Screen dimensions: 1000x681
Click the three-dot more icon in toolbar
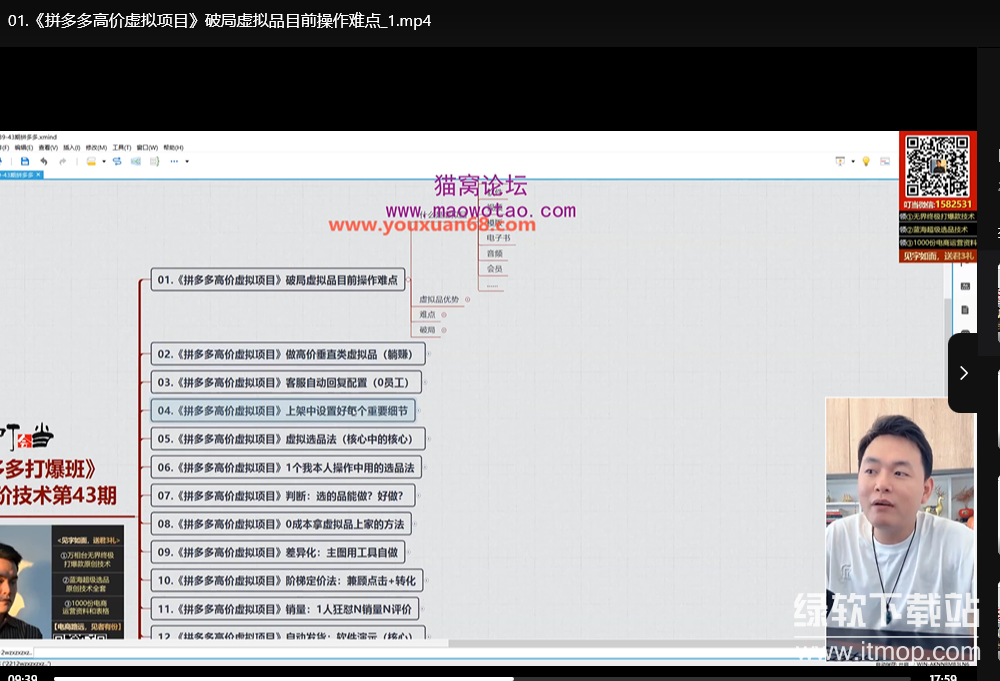(x=174, y=161)
